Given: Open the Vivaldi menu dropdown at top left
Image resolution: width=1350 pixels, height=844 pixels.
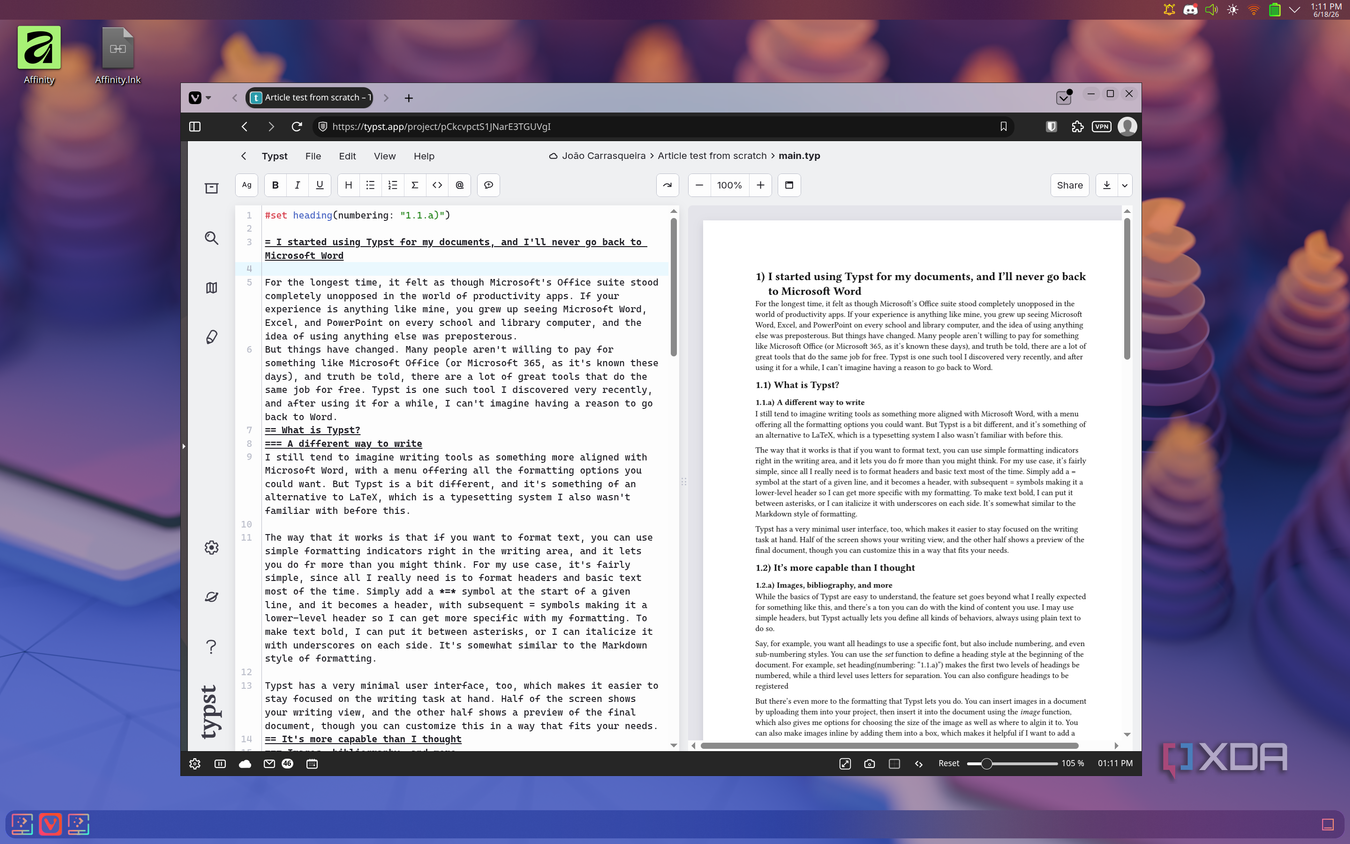Looking at the screenshot, I should pyautogui.click(x=201, y=97).
